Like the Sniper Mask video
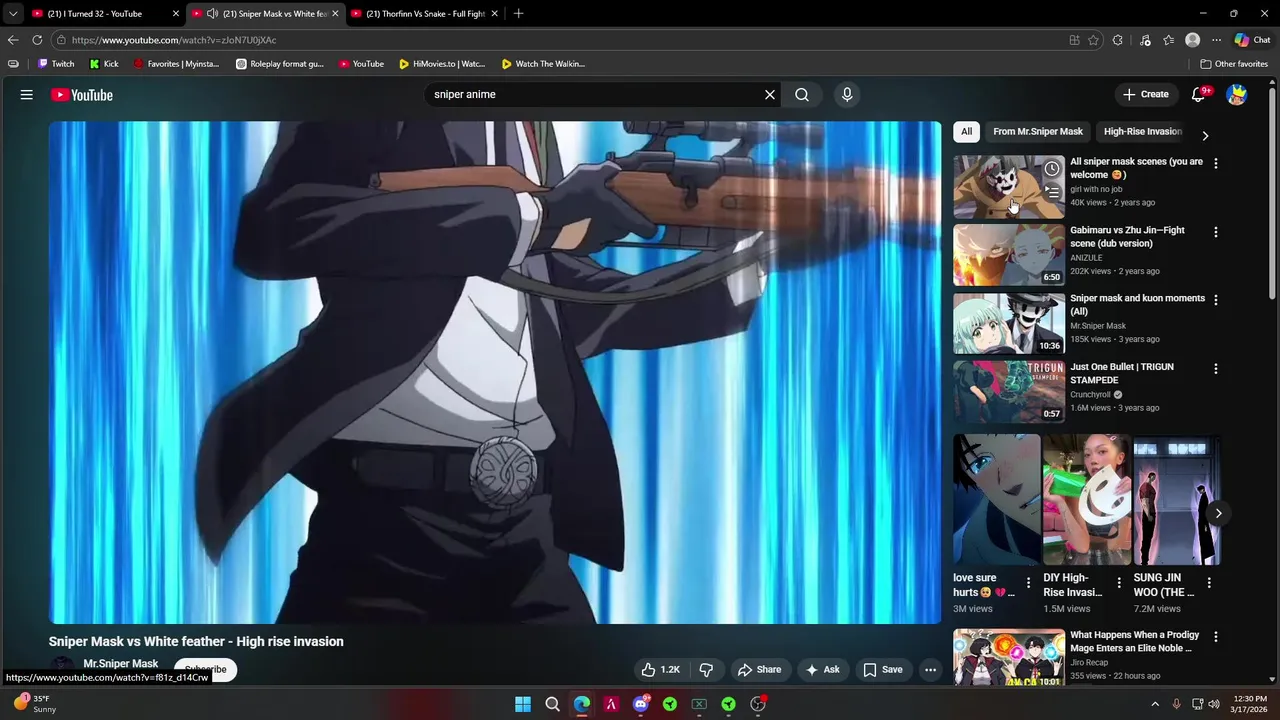Screen dimensions: 1280x720 660,670
